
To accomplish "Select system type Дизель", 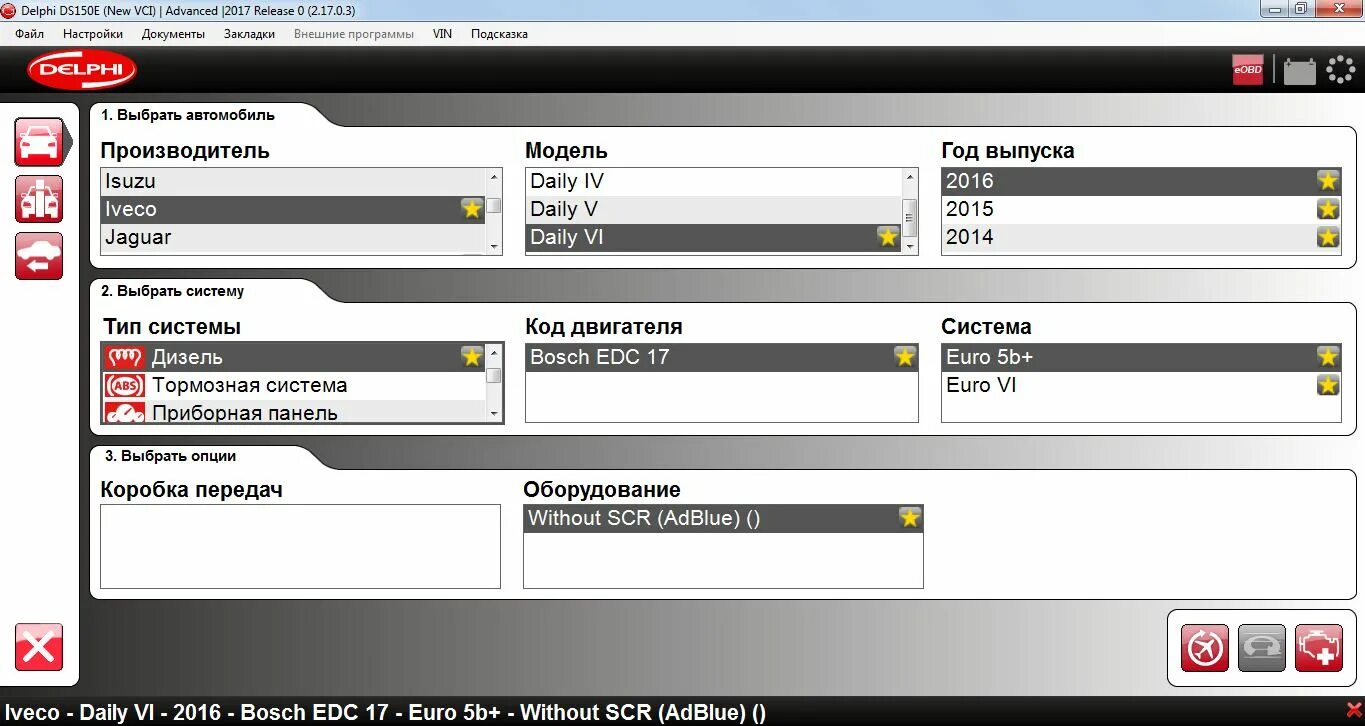I will [x=294, y=357].
